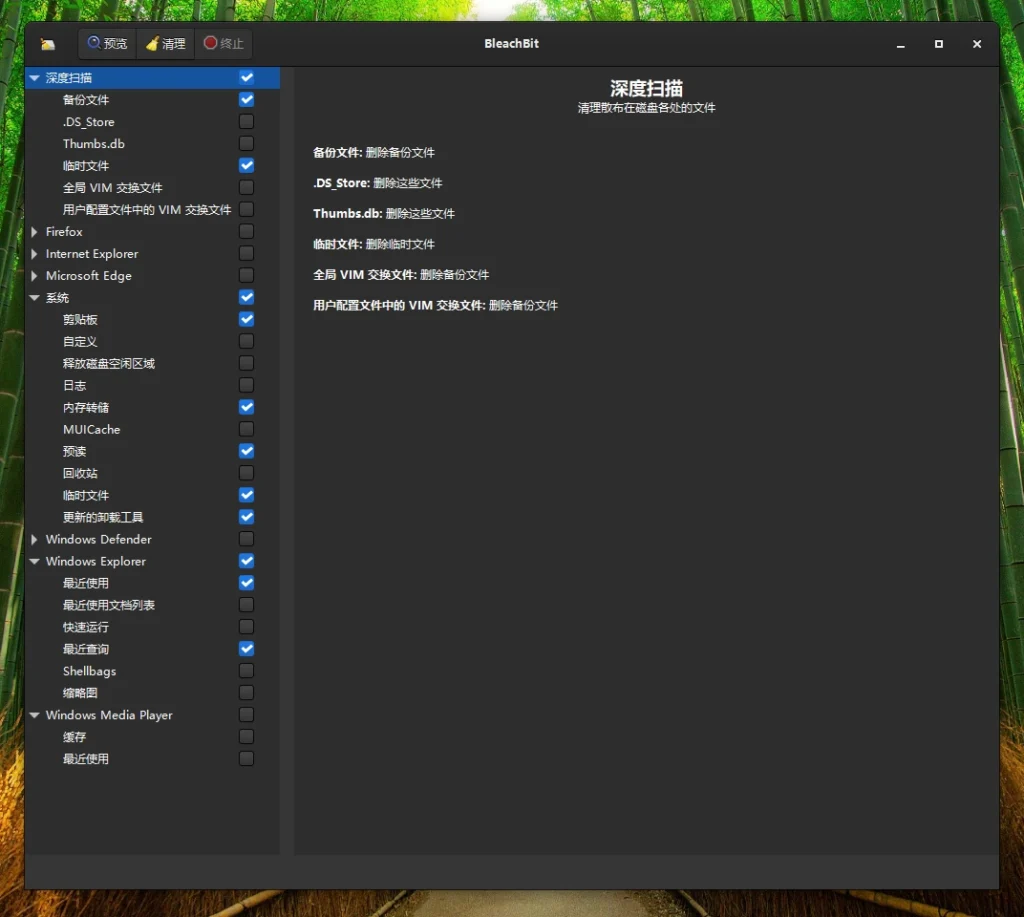Open the BleachBit application menu icon
Image resolution: width=1024 pixels, height=917 pixels.
(x=48, y=44)
